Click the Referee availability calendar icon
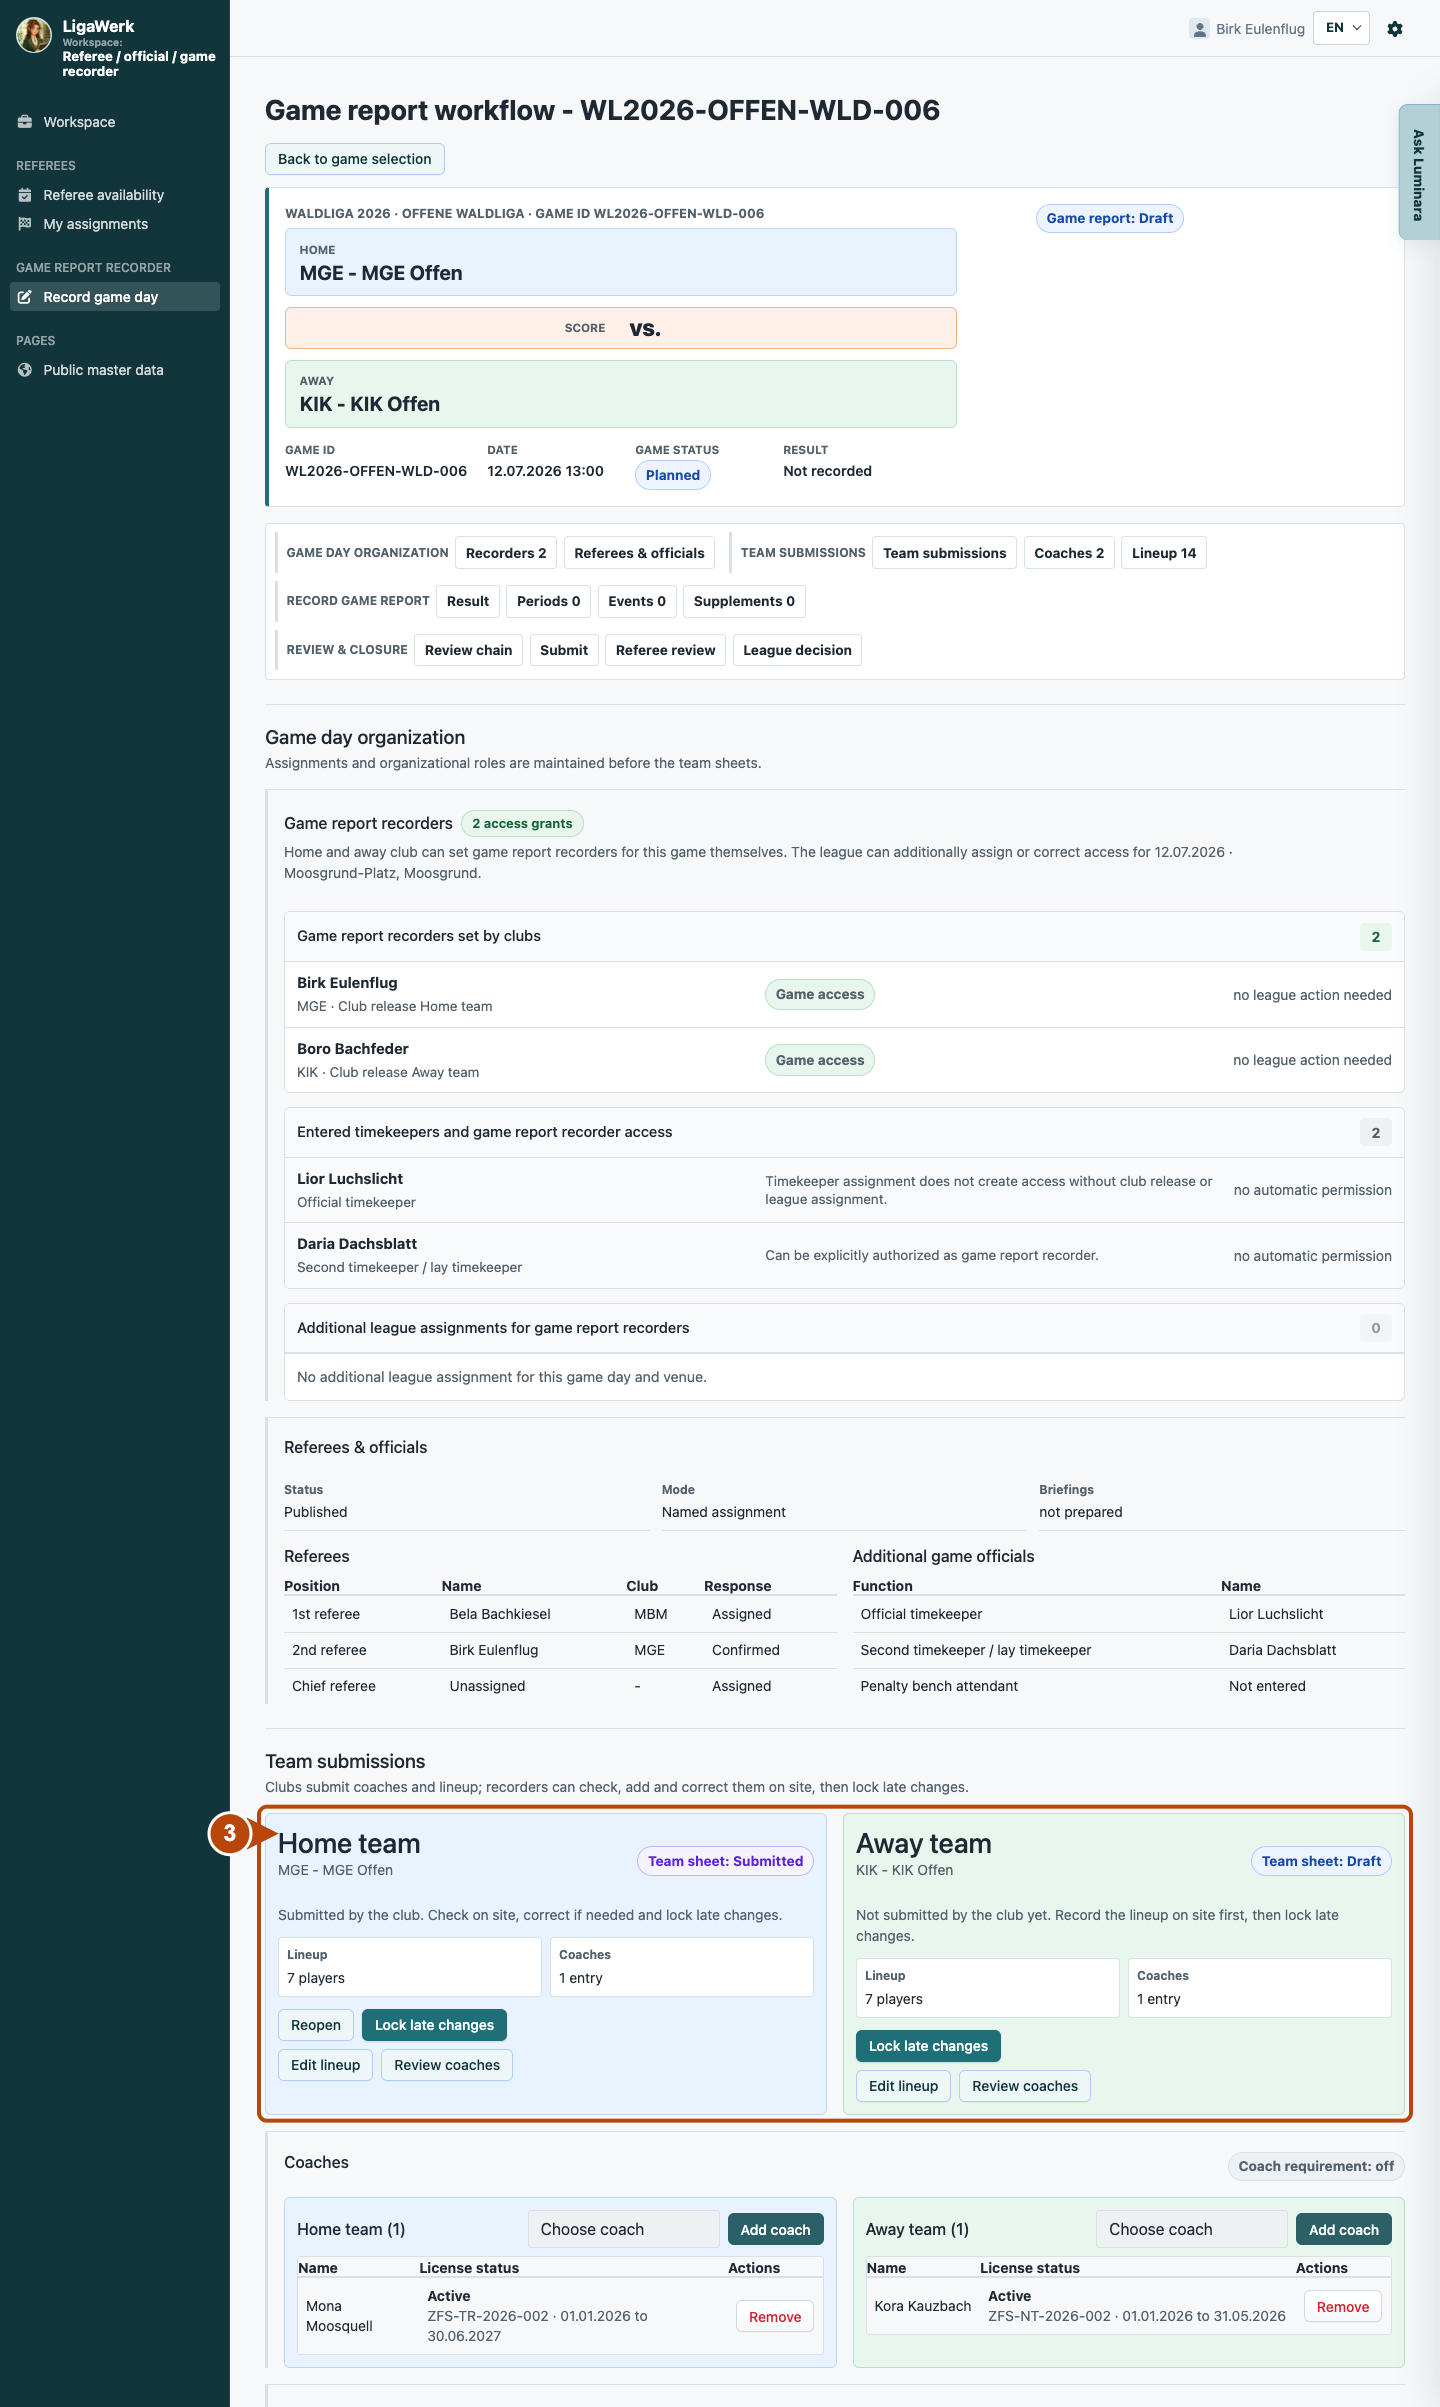 click(x=25, y=195)
